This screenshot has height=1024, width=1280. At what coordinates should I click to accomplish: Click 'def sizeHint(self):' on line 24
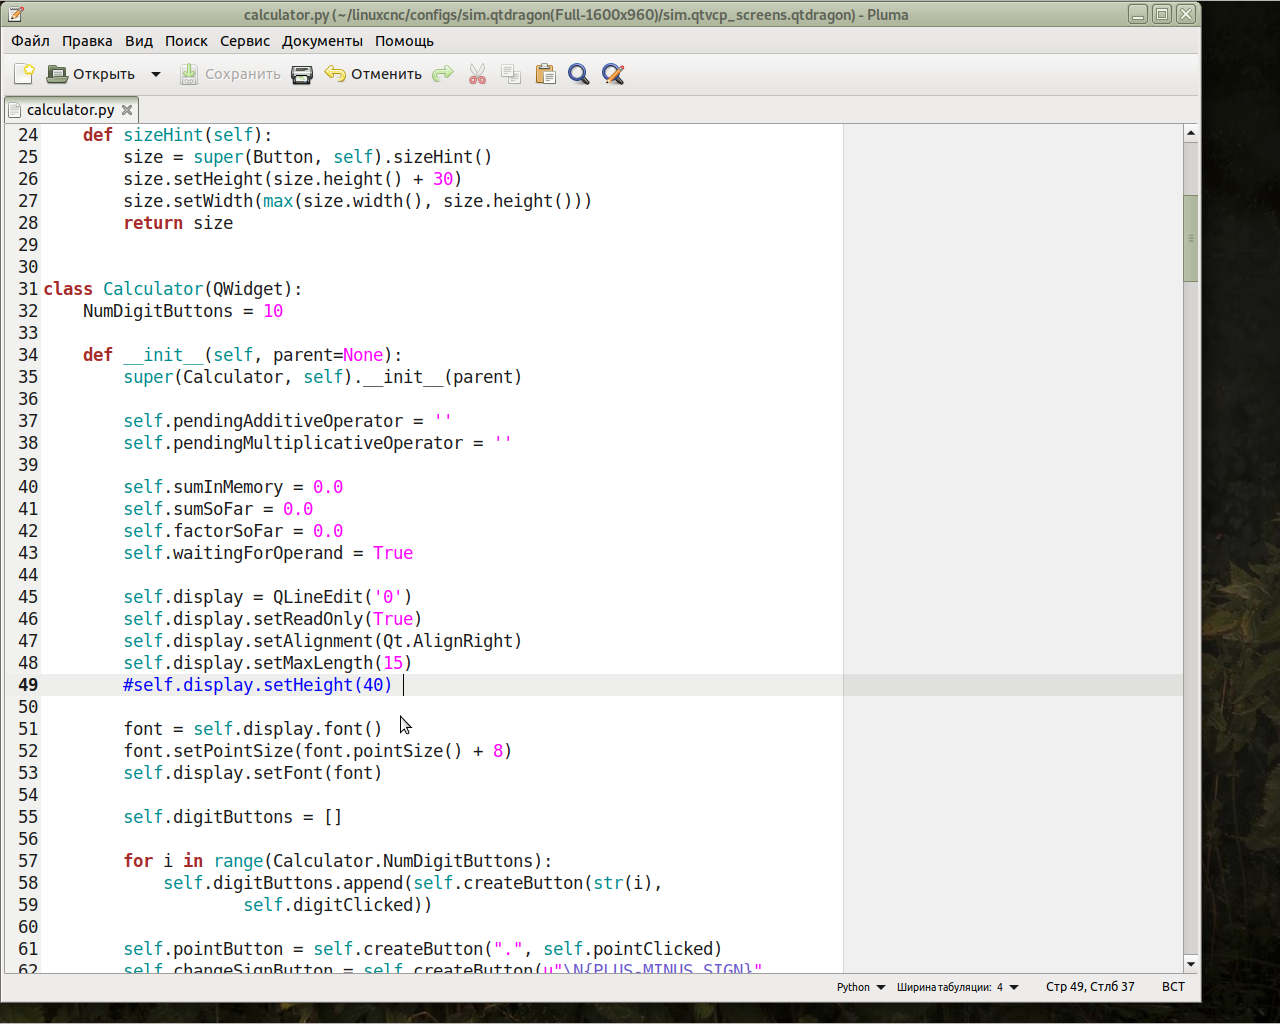pos(178,135)
